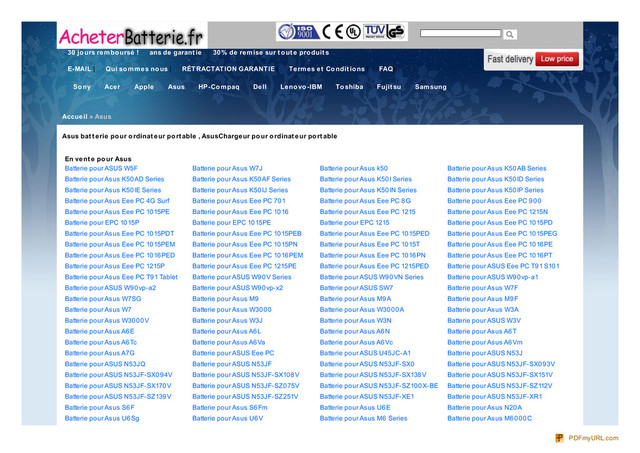
Task: Open Batterie pour ASUS N53JF-SZ100X-BE
Action: click(x=379, y=386)
